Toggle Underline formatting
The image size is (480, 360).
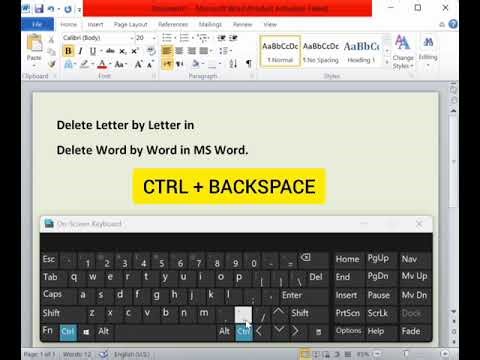(93, 51)
